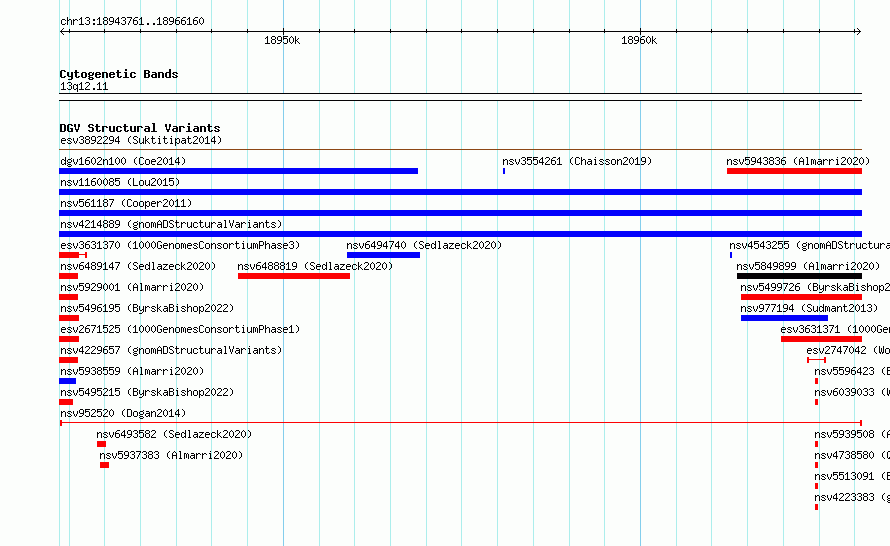Image resolution: width=890 pixels, height=546 pixels.
Task: Click the esv2747042 variant label
Action: (848, 350)
